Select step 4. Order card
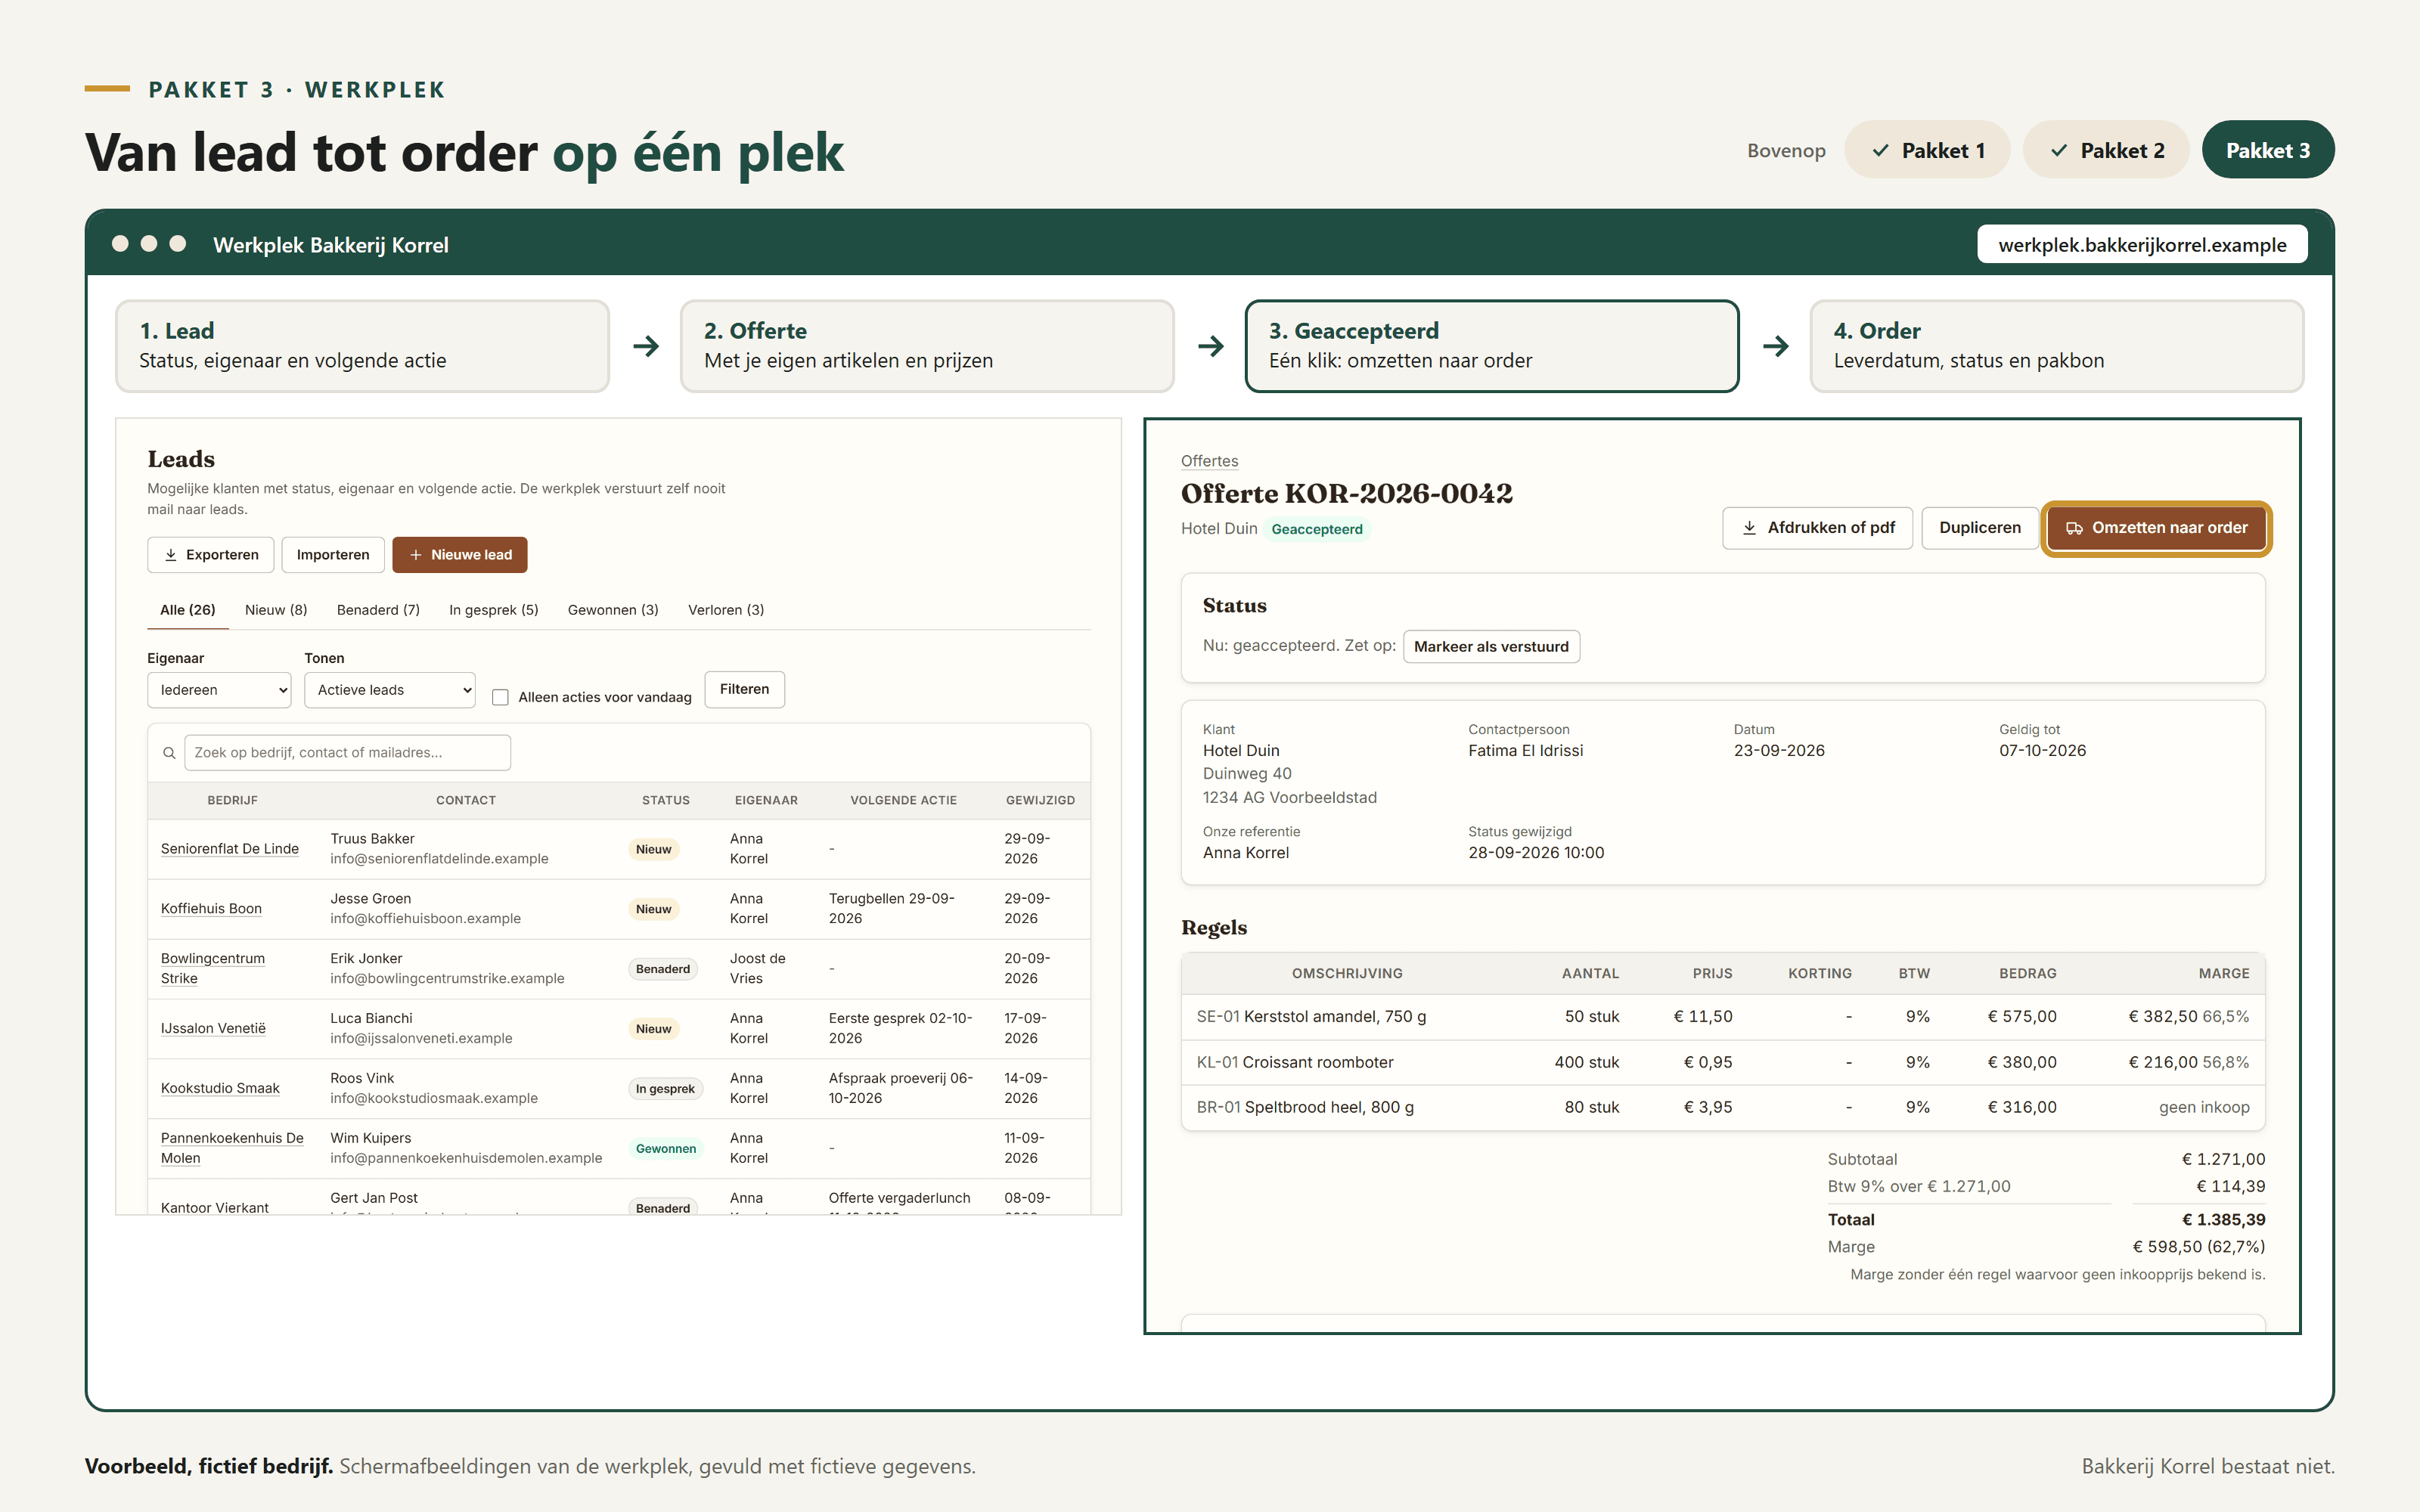This screenshot has width=2420, height=1512. pos(2056,346)
